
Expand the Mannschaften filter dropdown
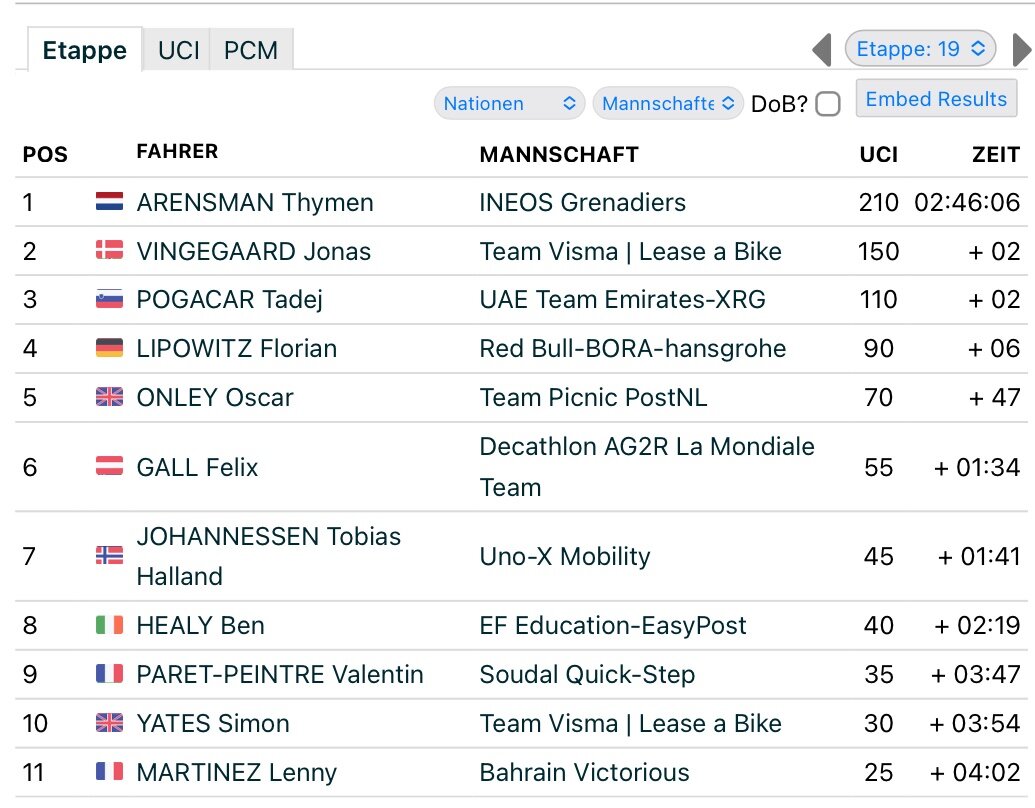(668, 104)
